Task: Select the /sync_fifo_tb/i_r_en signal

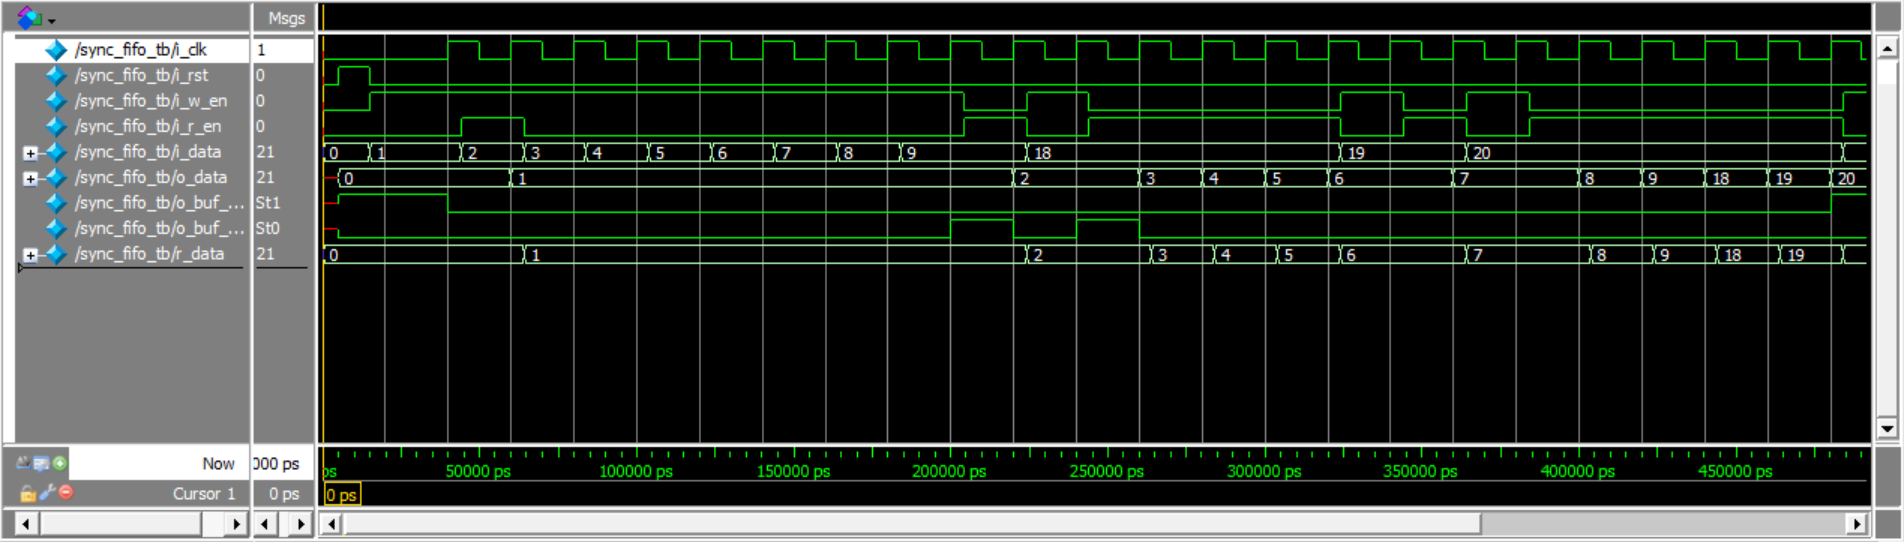Action: pyautogui.click(x=148, y=126)
